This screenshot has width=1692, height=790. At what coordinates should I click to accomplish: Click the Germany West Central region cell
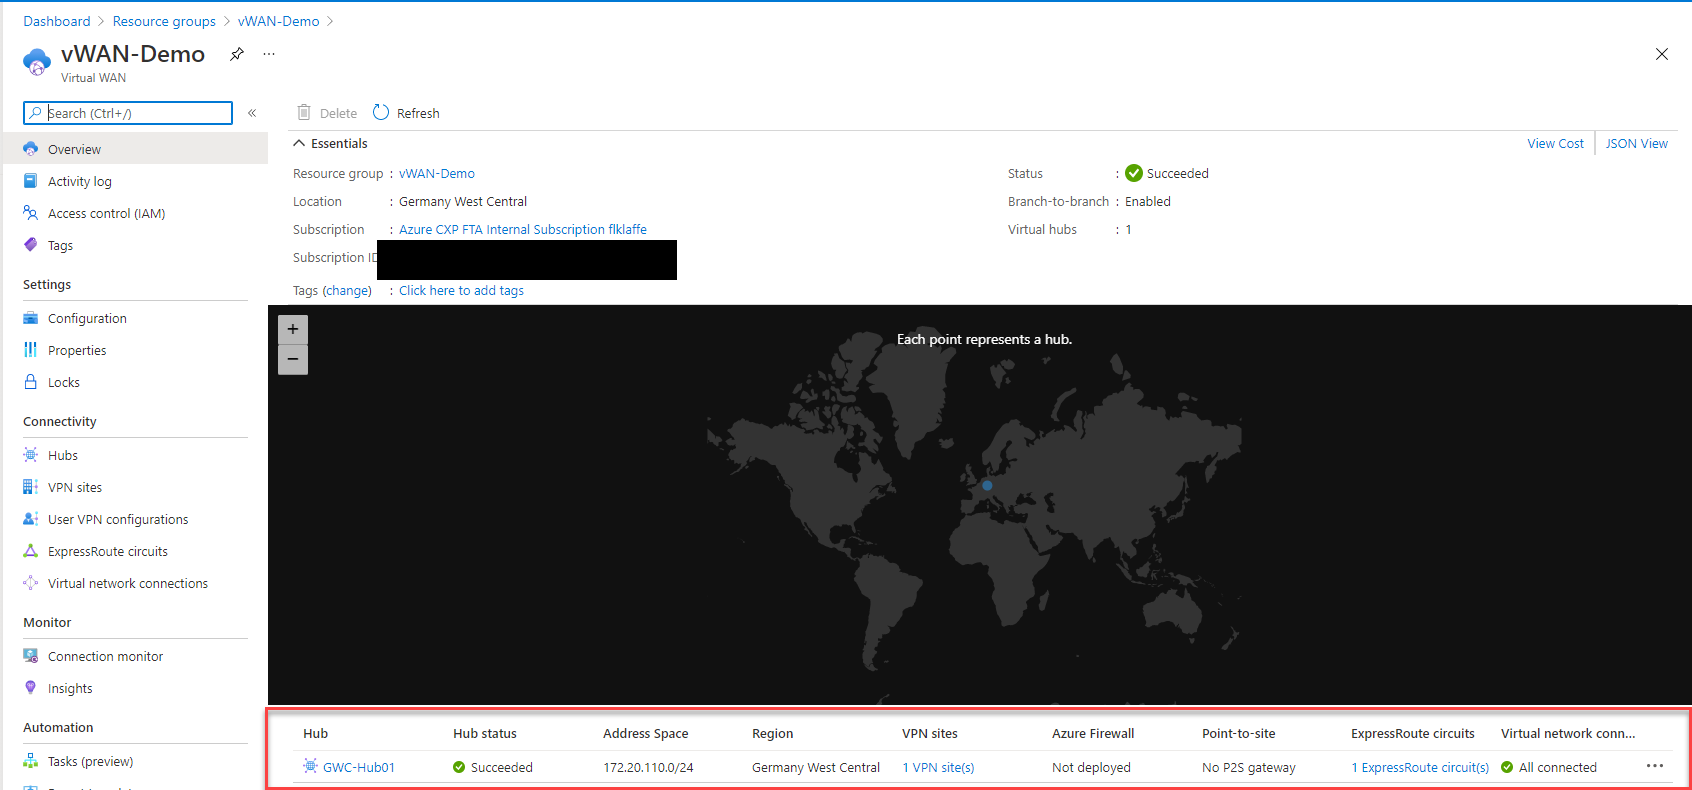click(816, 767)
